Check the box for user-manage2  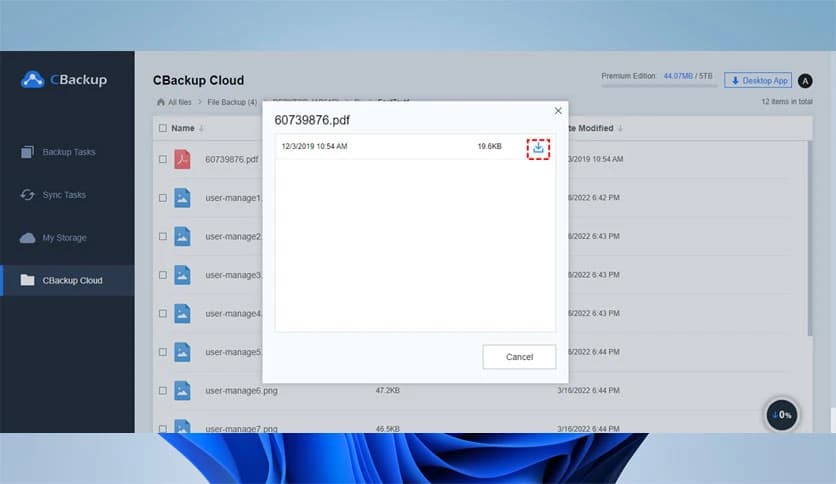point(163,237)
